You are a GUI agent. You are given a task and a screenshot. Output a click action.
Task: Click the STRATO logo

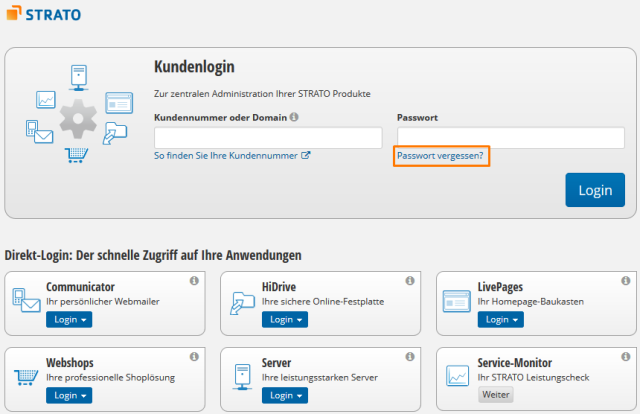tap(44, 13)
